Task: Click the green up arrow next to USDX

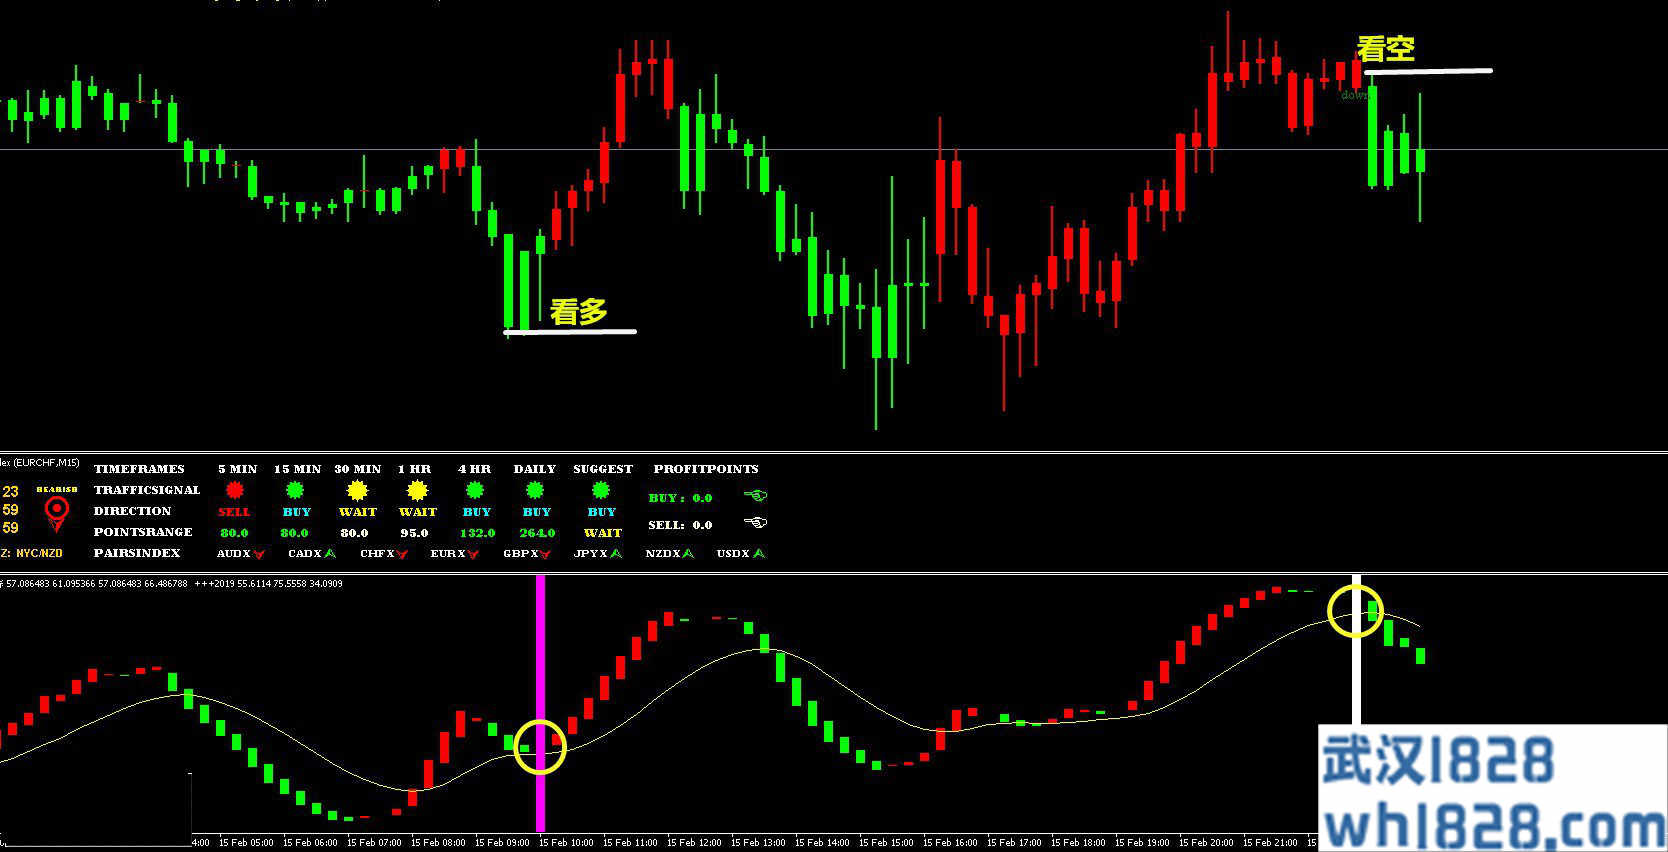Action: point(759,553)
